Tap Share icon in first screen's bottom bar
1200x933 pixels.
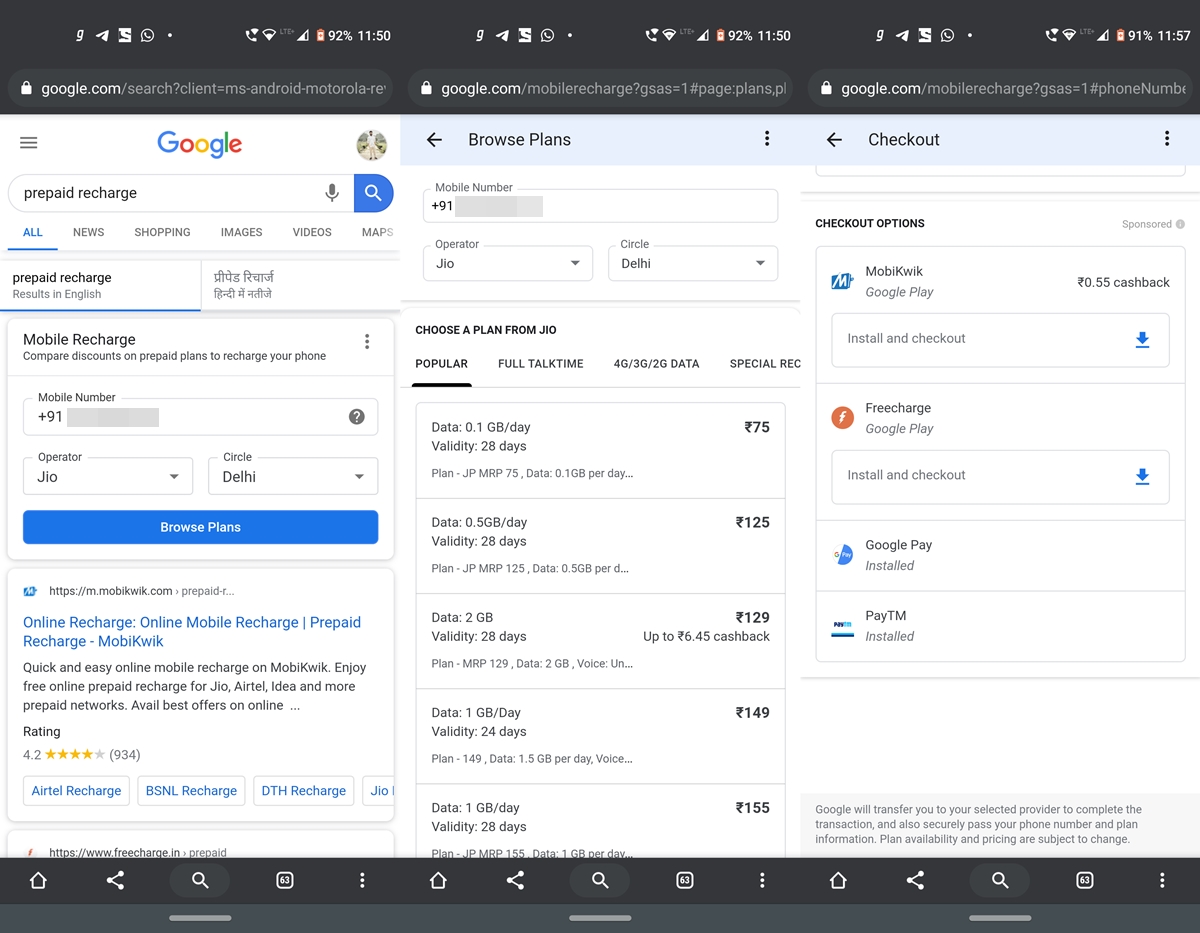click(115, 880)
